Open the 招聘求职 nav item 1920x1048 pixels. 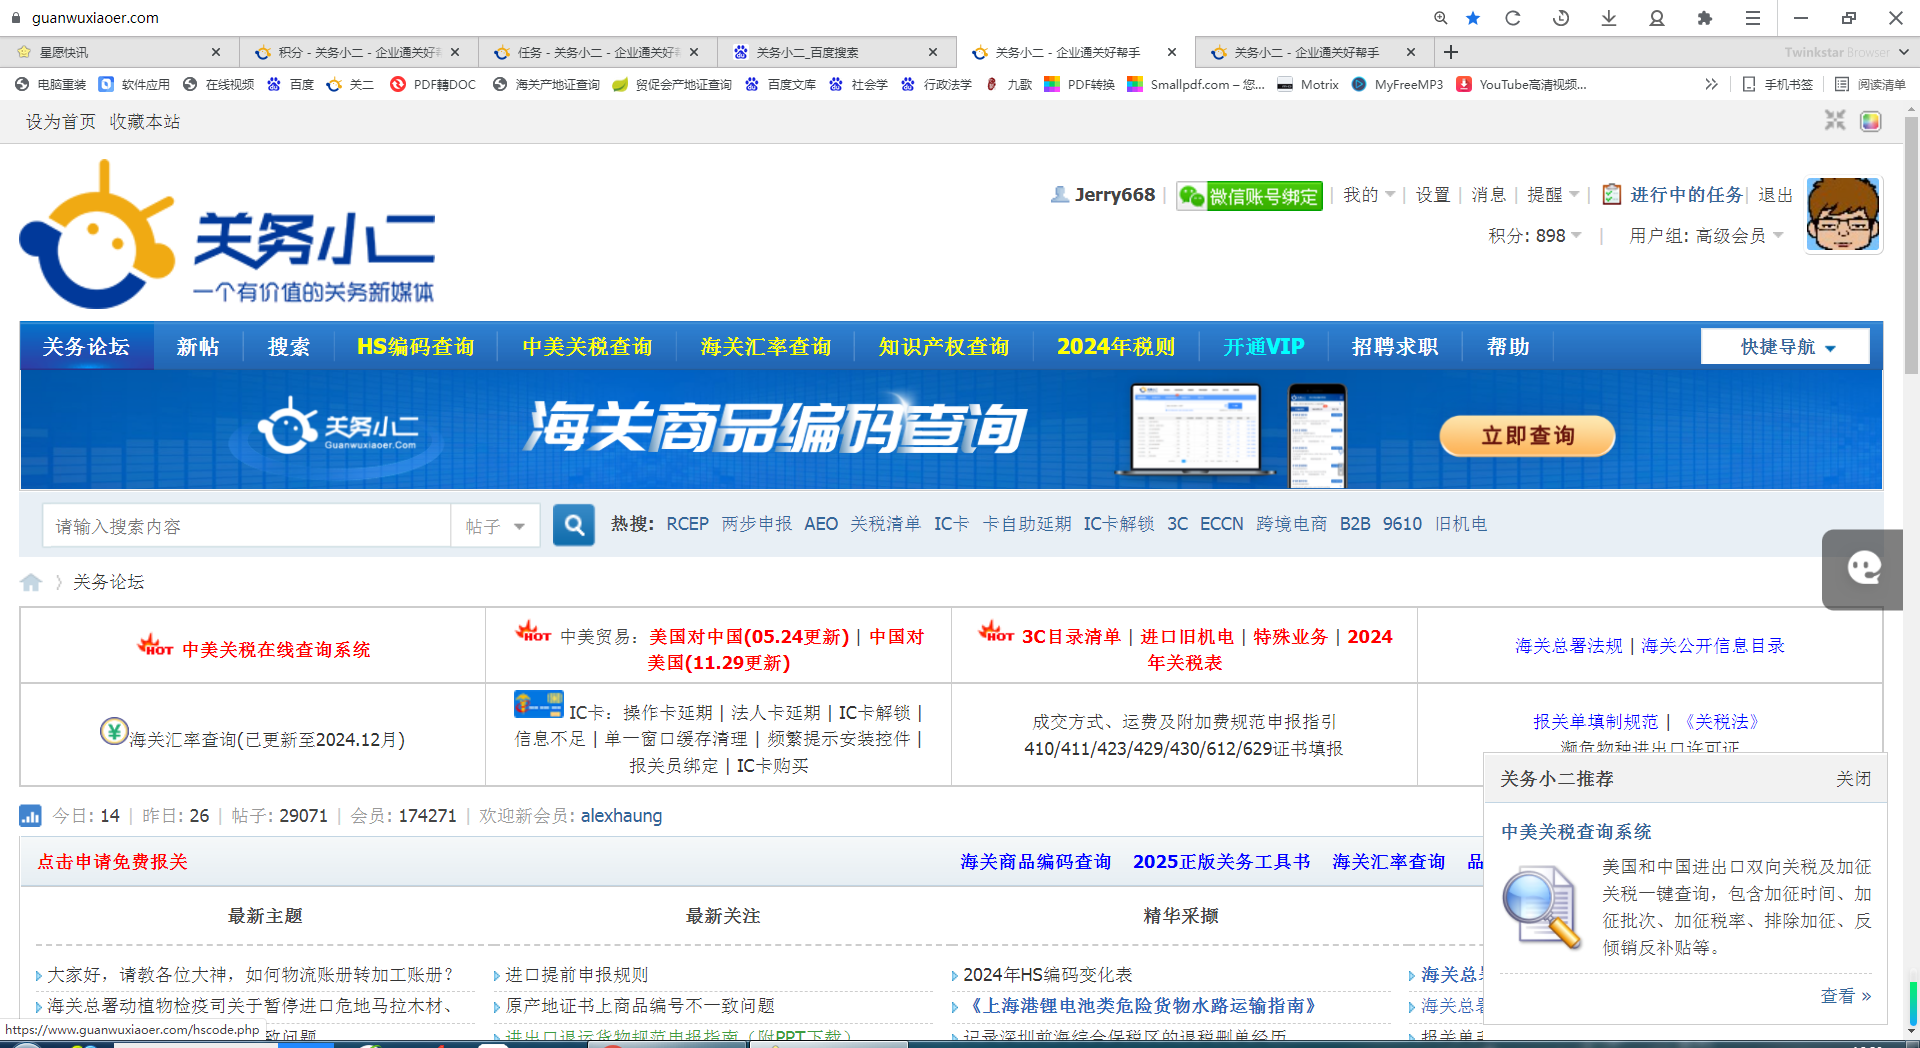coord(1395,346)
